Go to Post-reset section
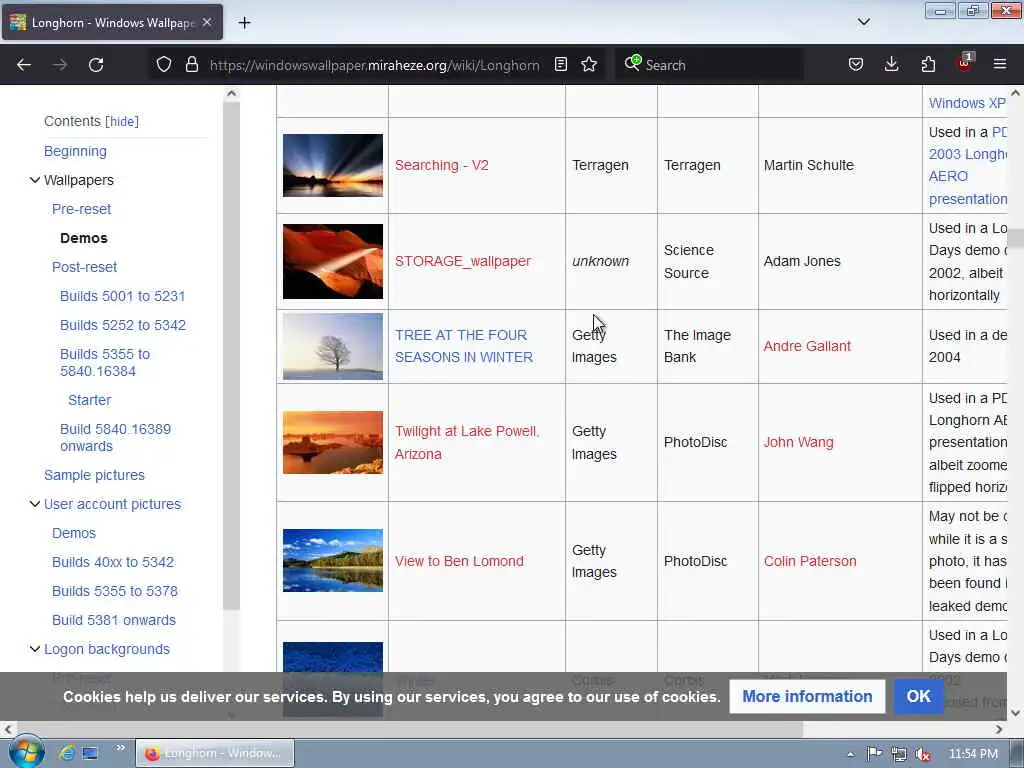The width and height of the screenshot is (1024, 768). point(84,267)
